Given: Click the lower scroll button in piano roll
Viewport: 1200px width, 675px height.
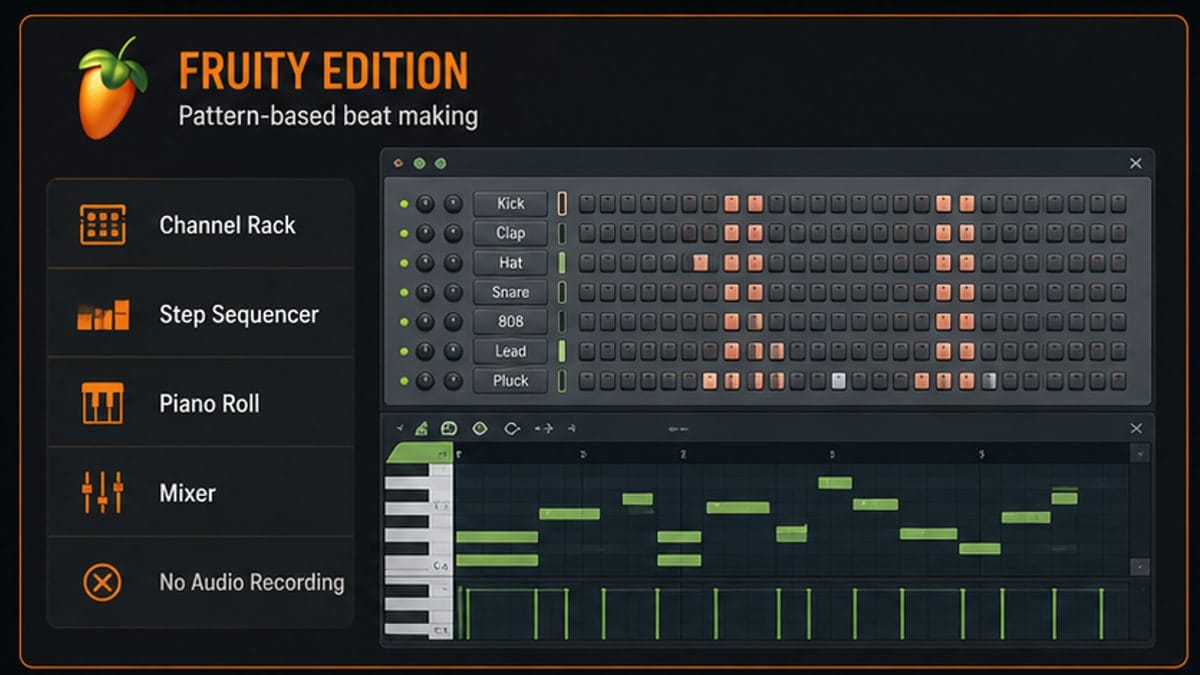Looking at the screenshot, I should click(1139, 567).
